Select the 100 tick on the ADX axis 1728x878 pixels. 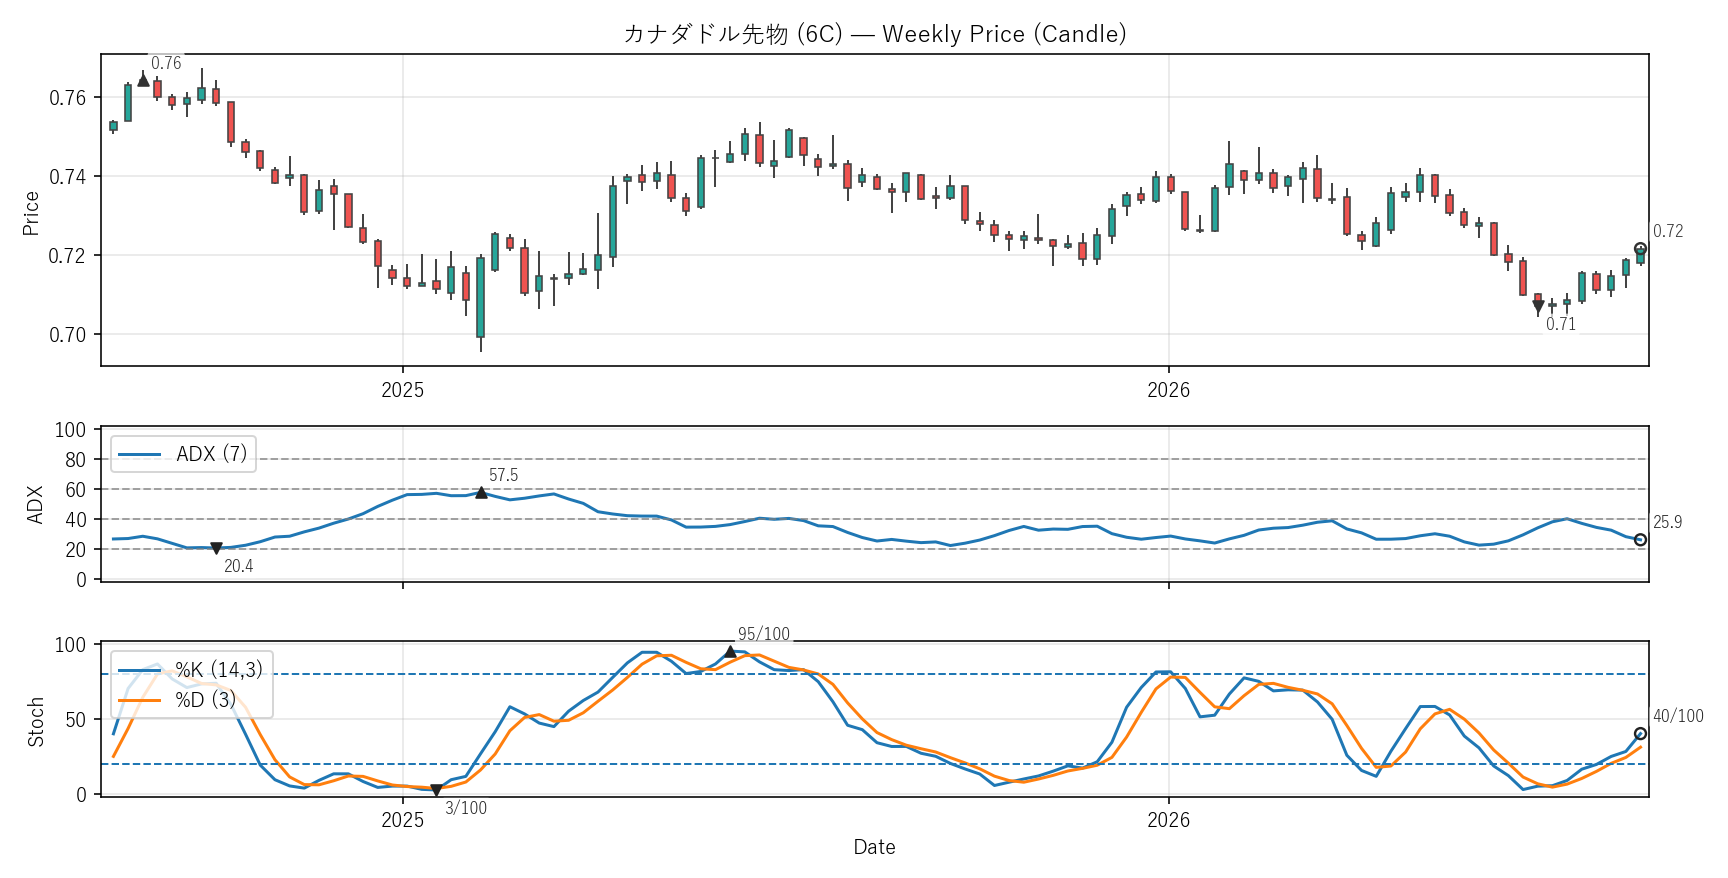pos(70,430)
